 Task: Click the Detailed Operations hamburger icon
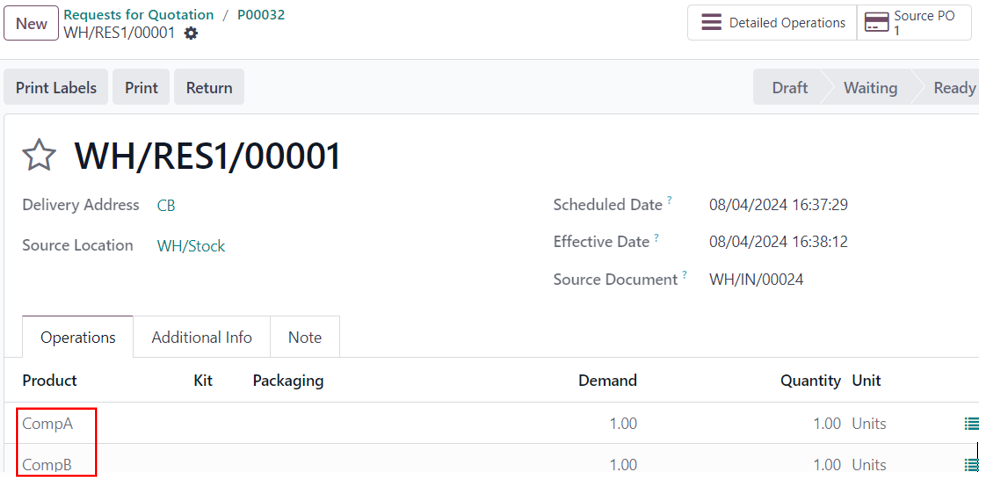coord(711,23)
